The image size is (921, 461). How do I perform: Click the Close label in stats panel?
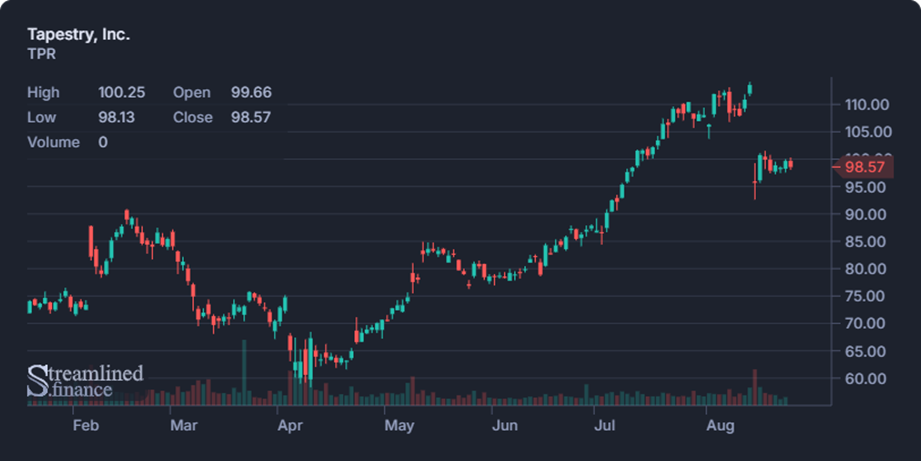click(193, 117)
